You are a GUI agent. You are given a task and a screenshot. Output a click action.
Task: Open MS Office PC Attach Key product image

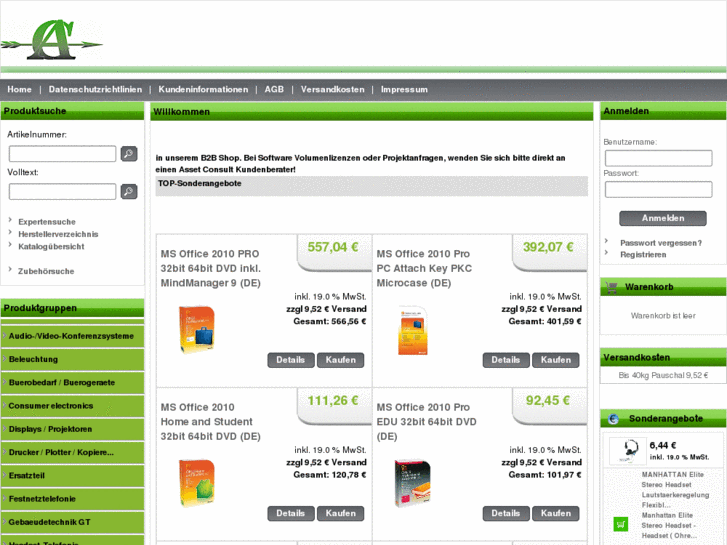(x=413, y=330)
